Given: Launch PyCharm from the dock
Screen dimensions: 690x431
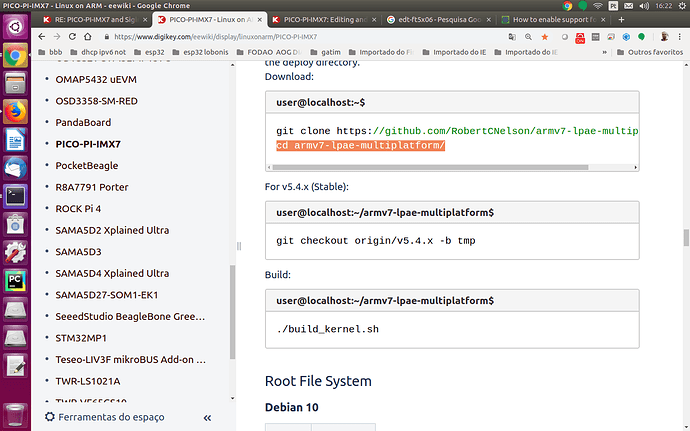Looking at the screenshot, I should [x=15, y=281].
